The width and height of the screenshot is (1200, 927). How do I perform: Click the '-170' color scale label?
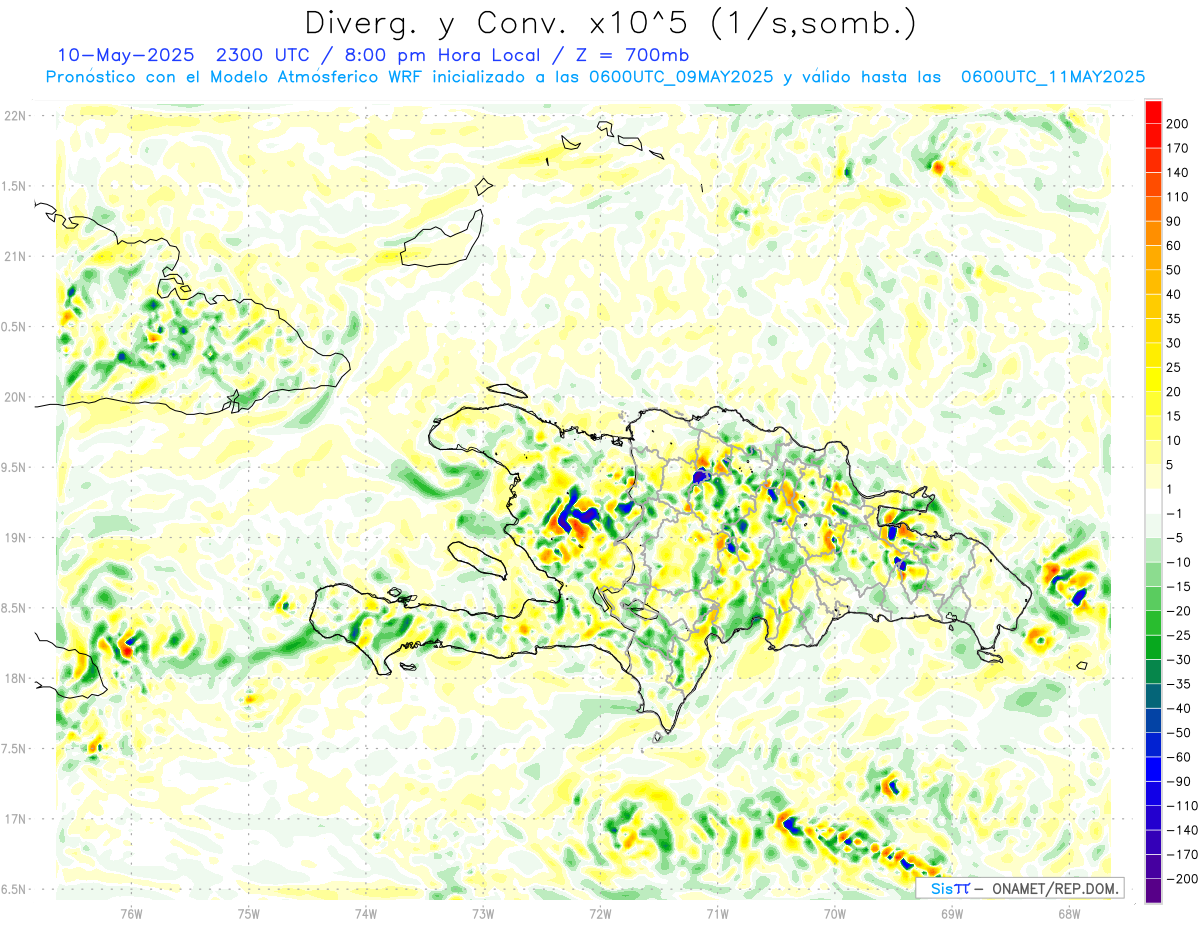(1183, 855)
